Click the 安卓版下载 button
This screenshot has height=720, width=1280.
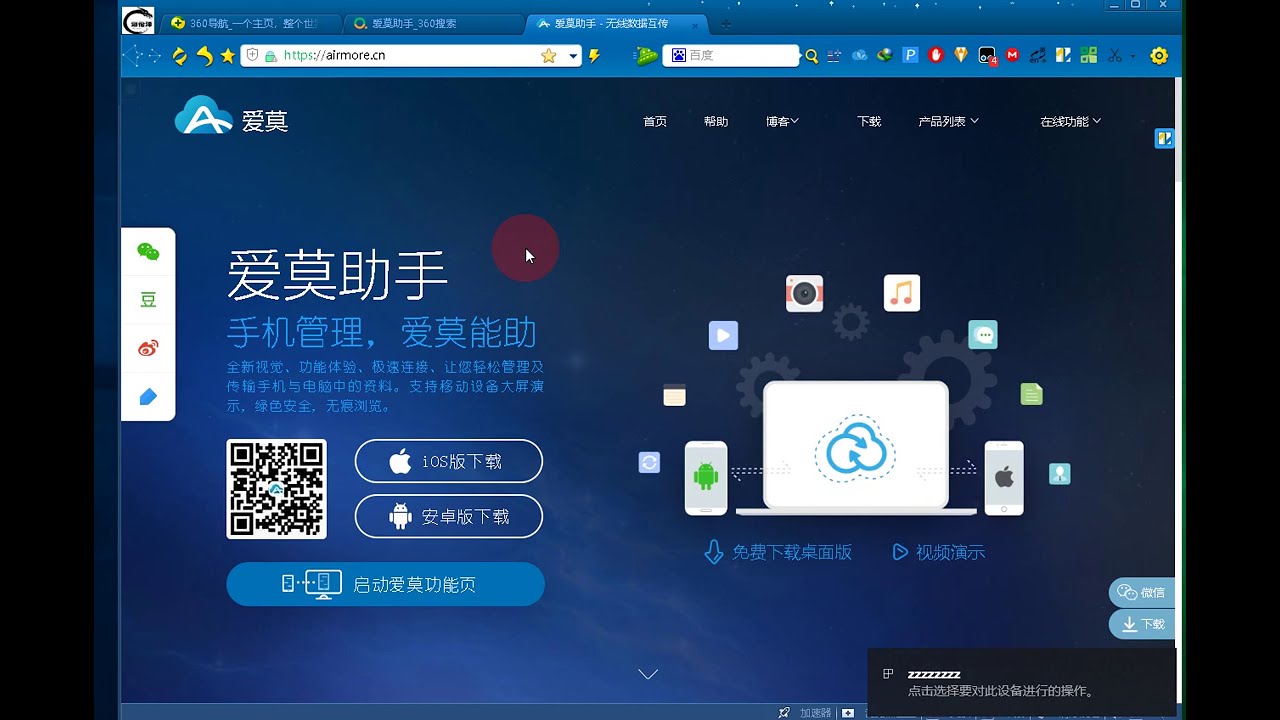pos(449,516)
